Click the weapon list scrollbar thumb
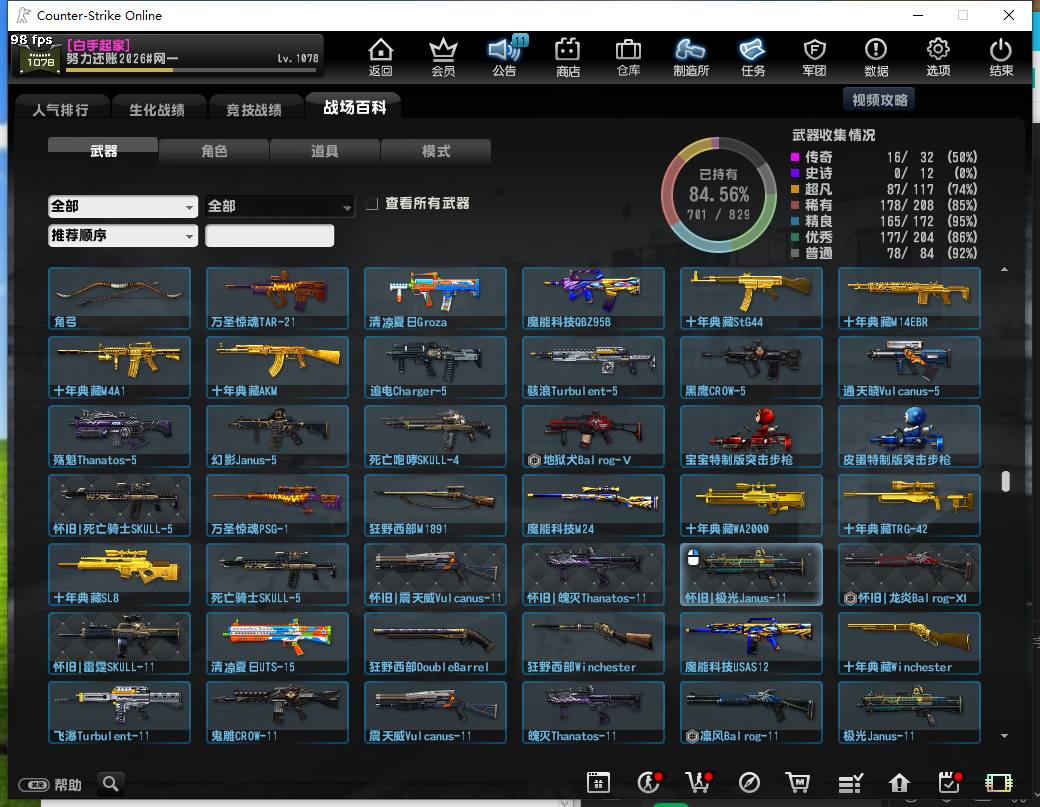The width and height of the screenshot is (1040, 807). click(x=1006, y=481)
